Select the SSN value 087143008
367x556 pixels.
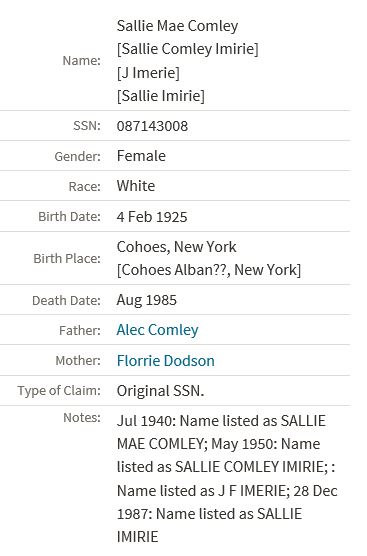152,126
